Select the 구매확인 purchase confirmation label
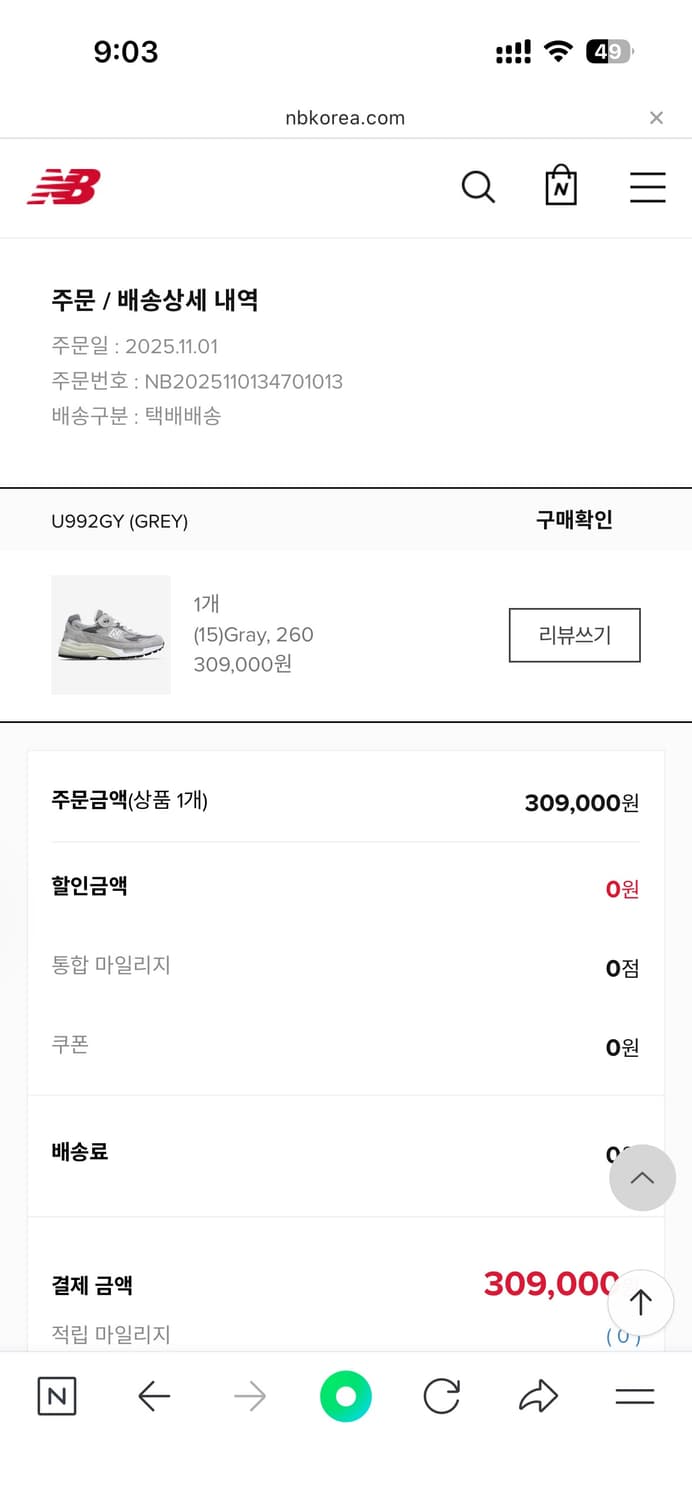Image resolution: width=692 pixels, height=1500 pixels. coord(573,520)
